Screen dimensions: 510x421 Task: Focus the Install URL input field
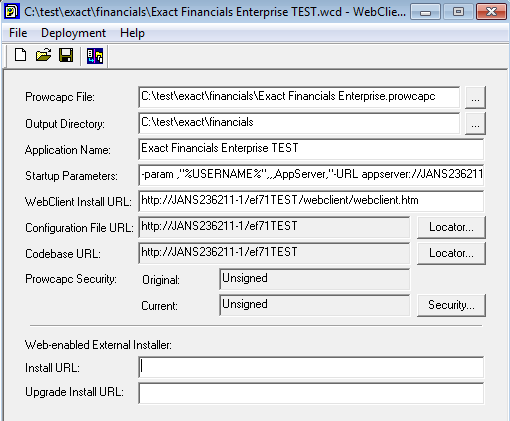pos(311,367)
